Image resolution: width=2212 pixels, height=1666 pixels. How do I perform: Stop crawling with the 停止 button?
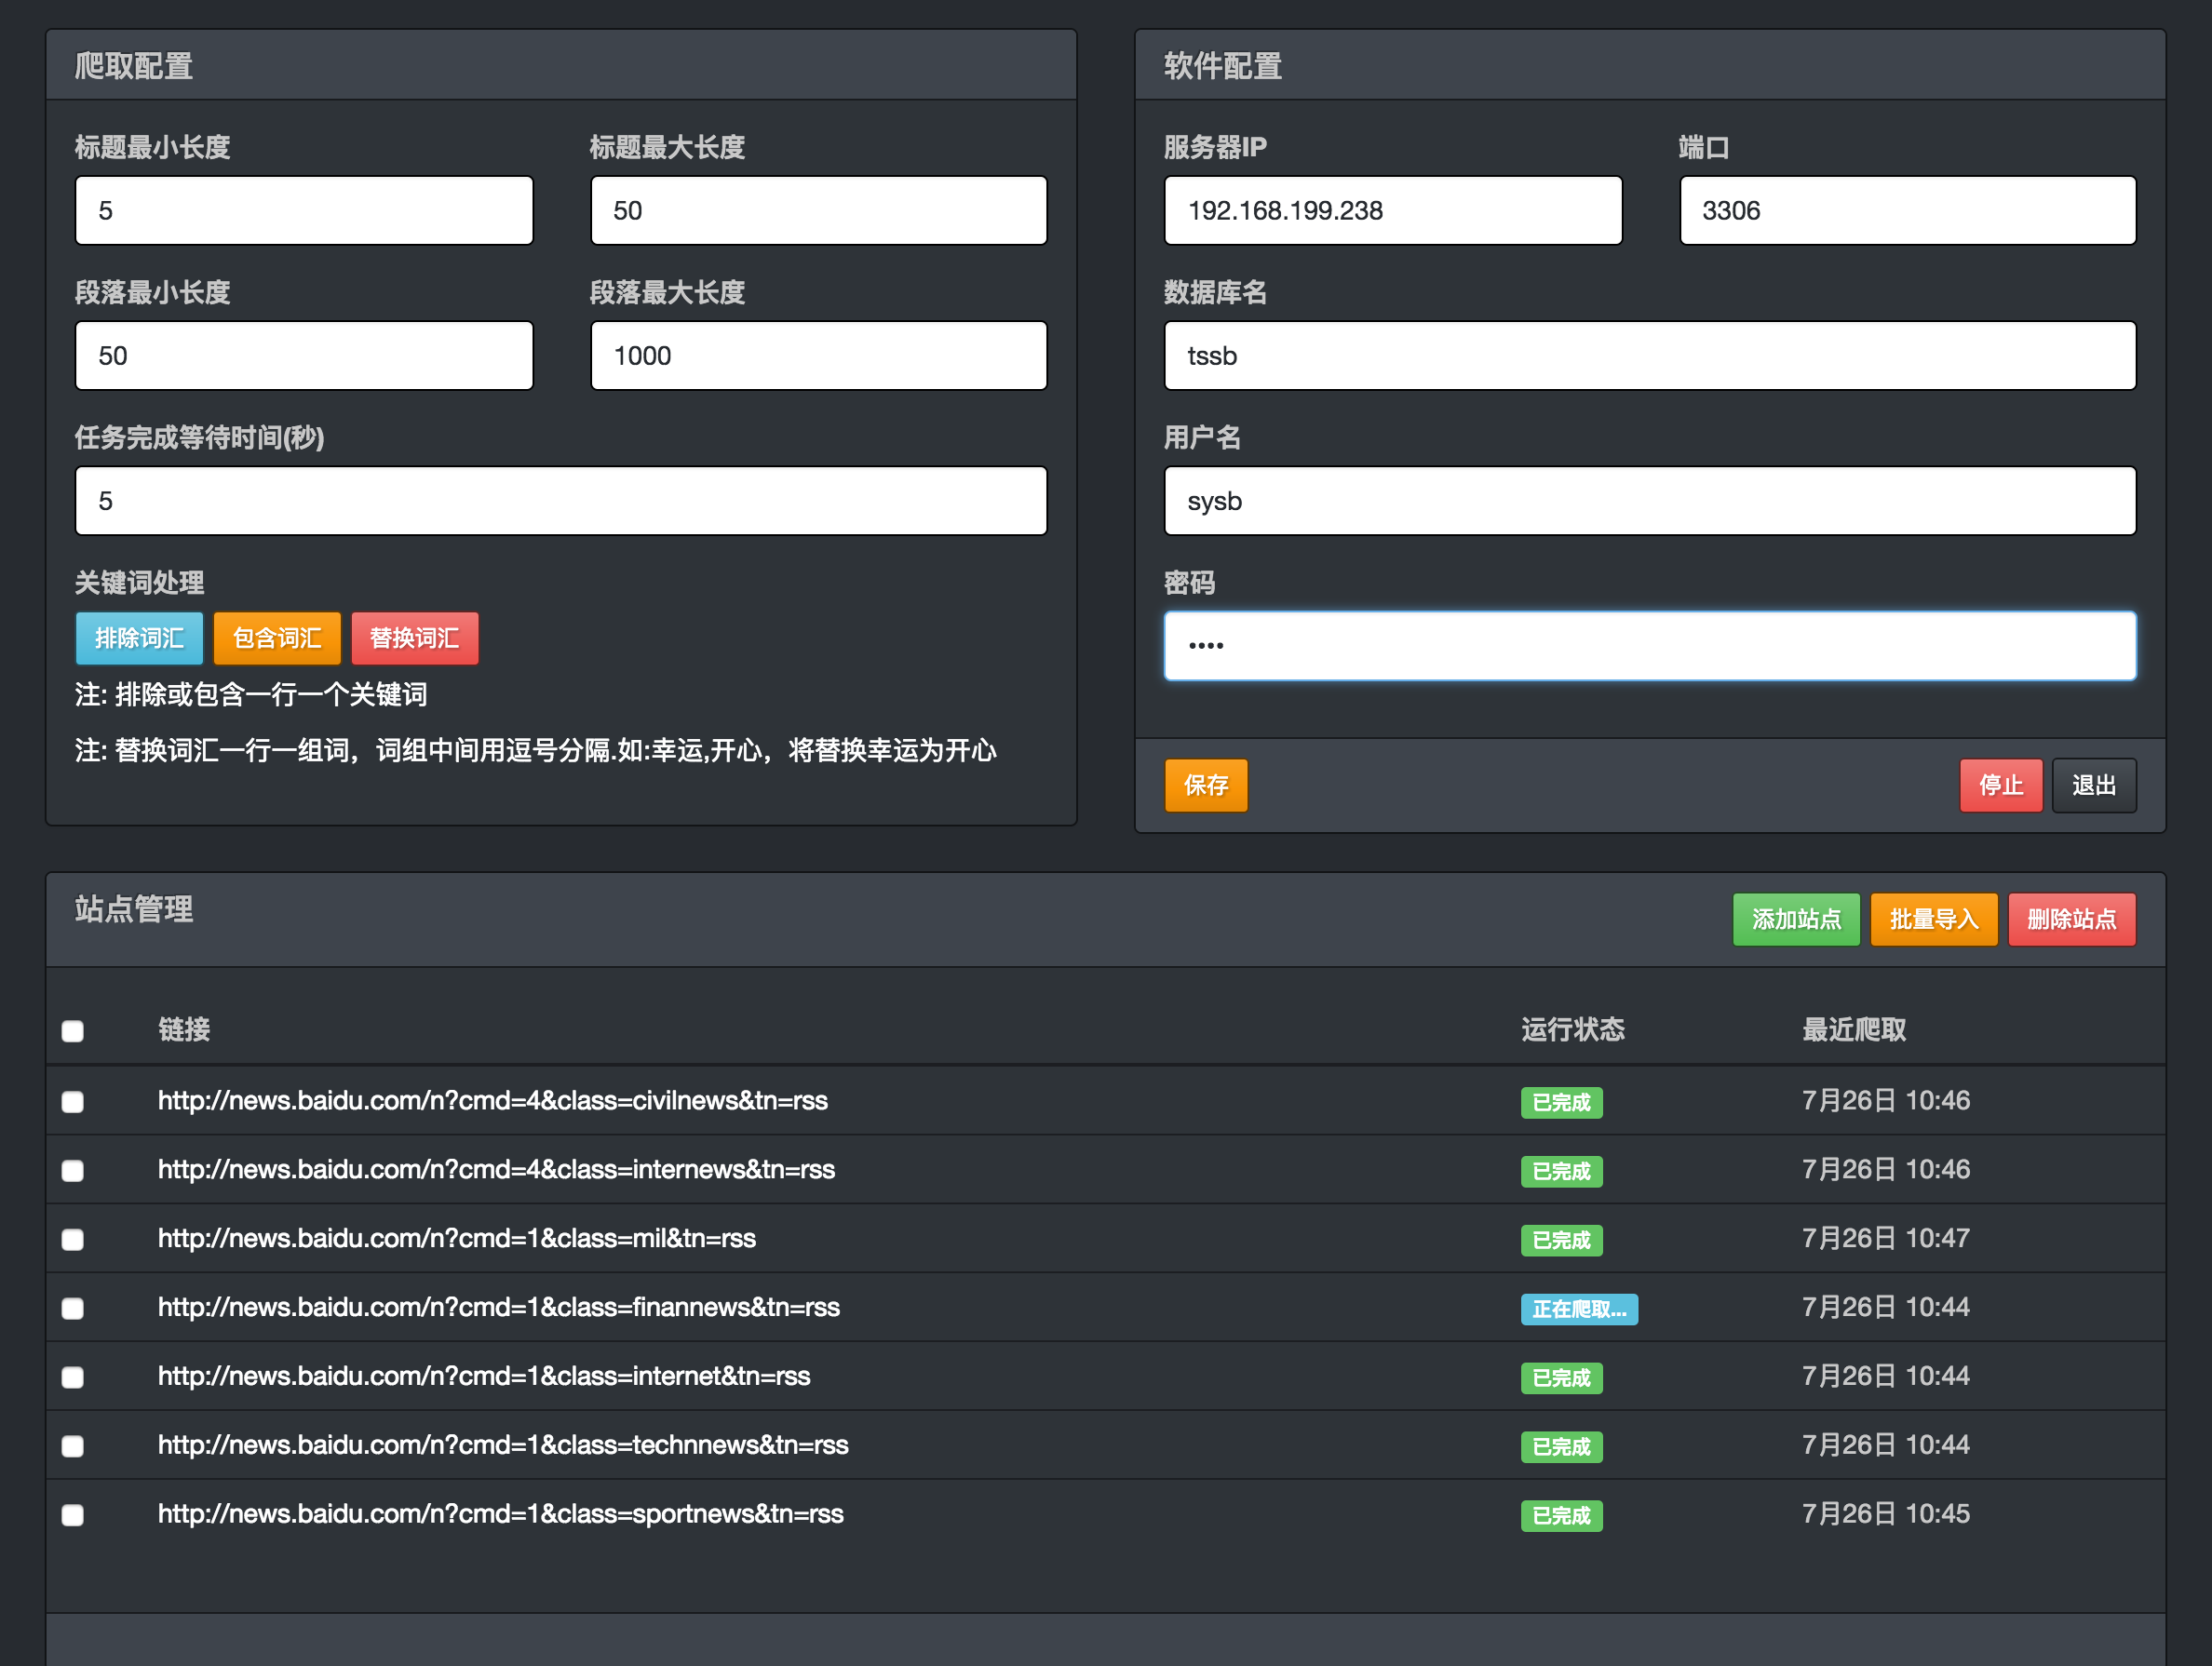[x=2001, y=785]
